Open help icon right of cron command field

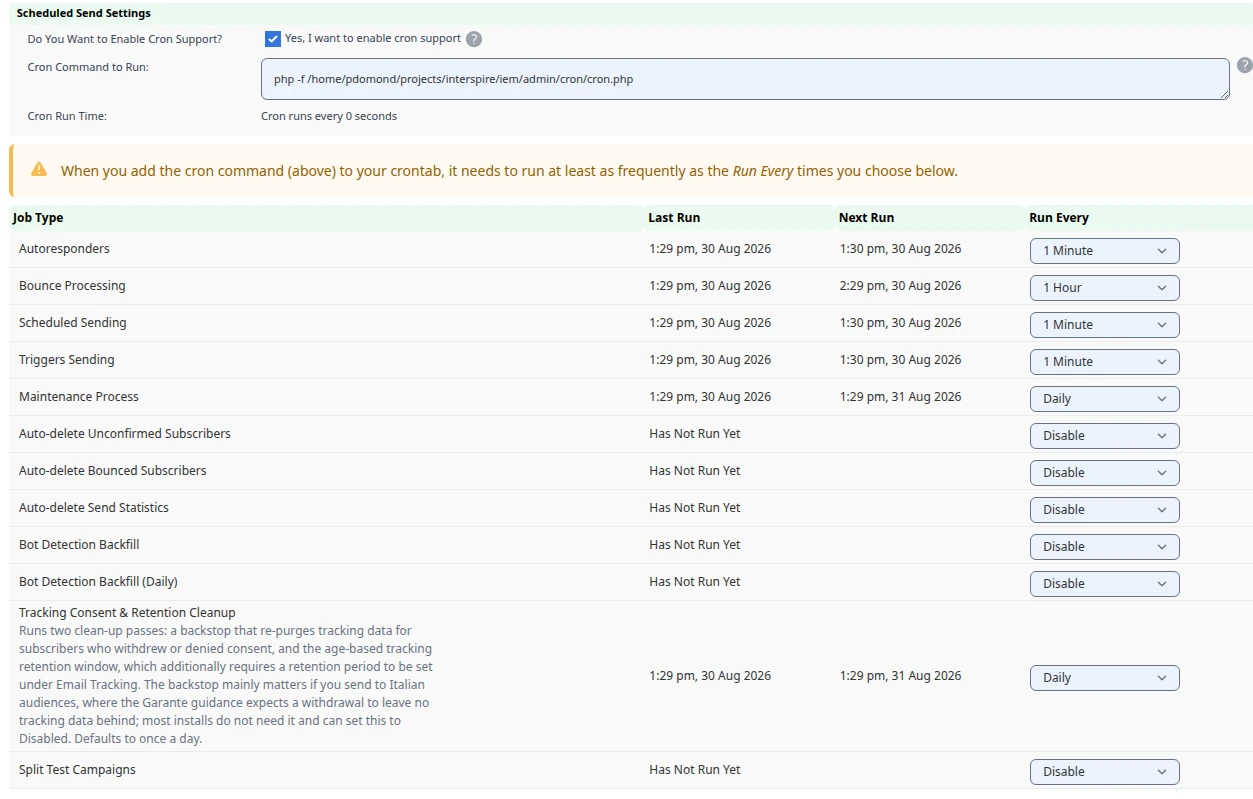click(1244, 65)
